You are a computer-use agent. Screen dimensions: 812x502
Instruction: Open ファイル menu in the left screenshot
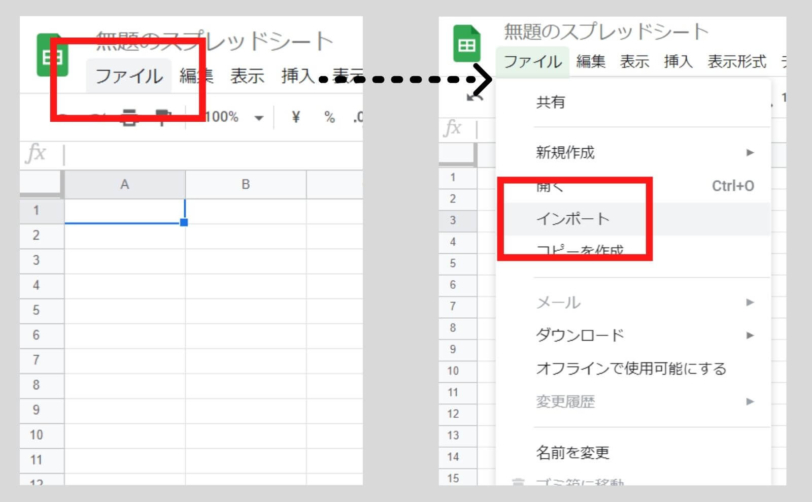tap(129, 76)
